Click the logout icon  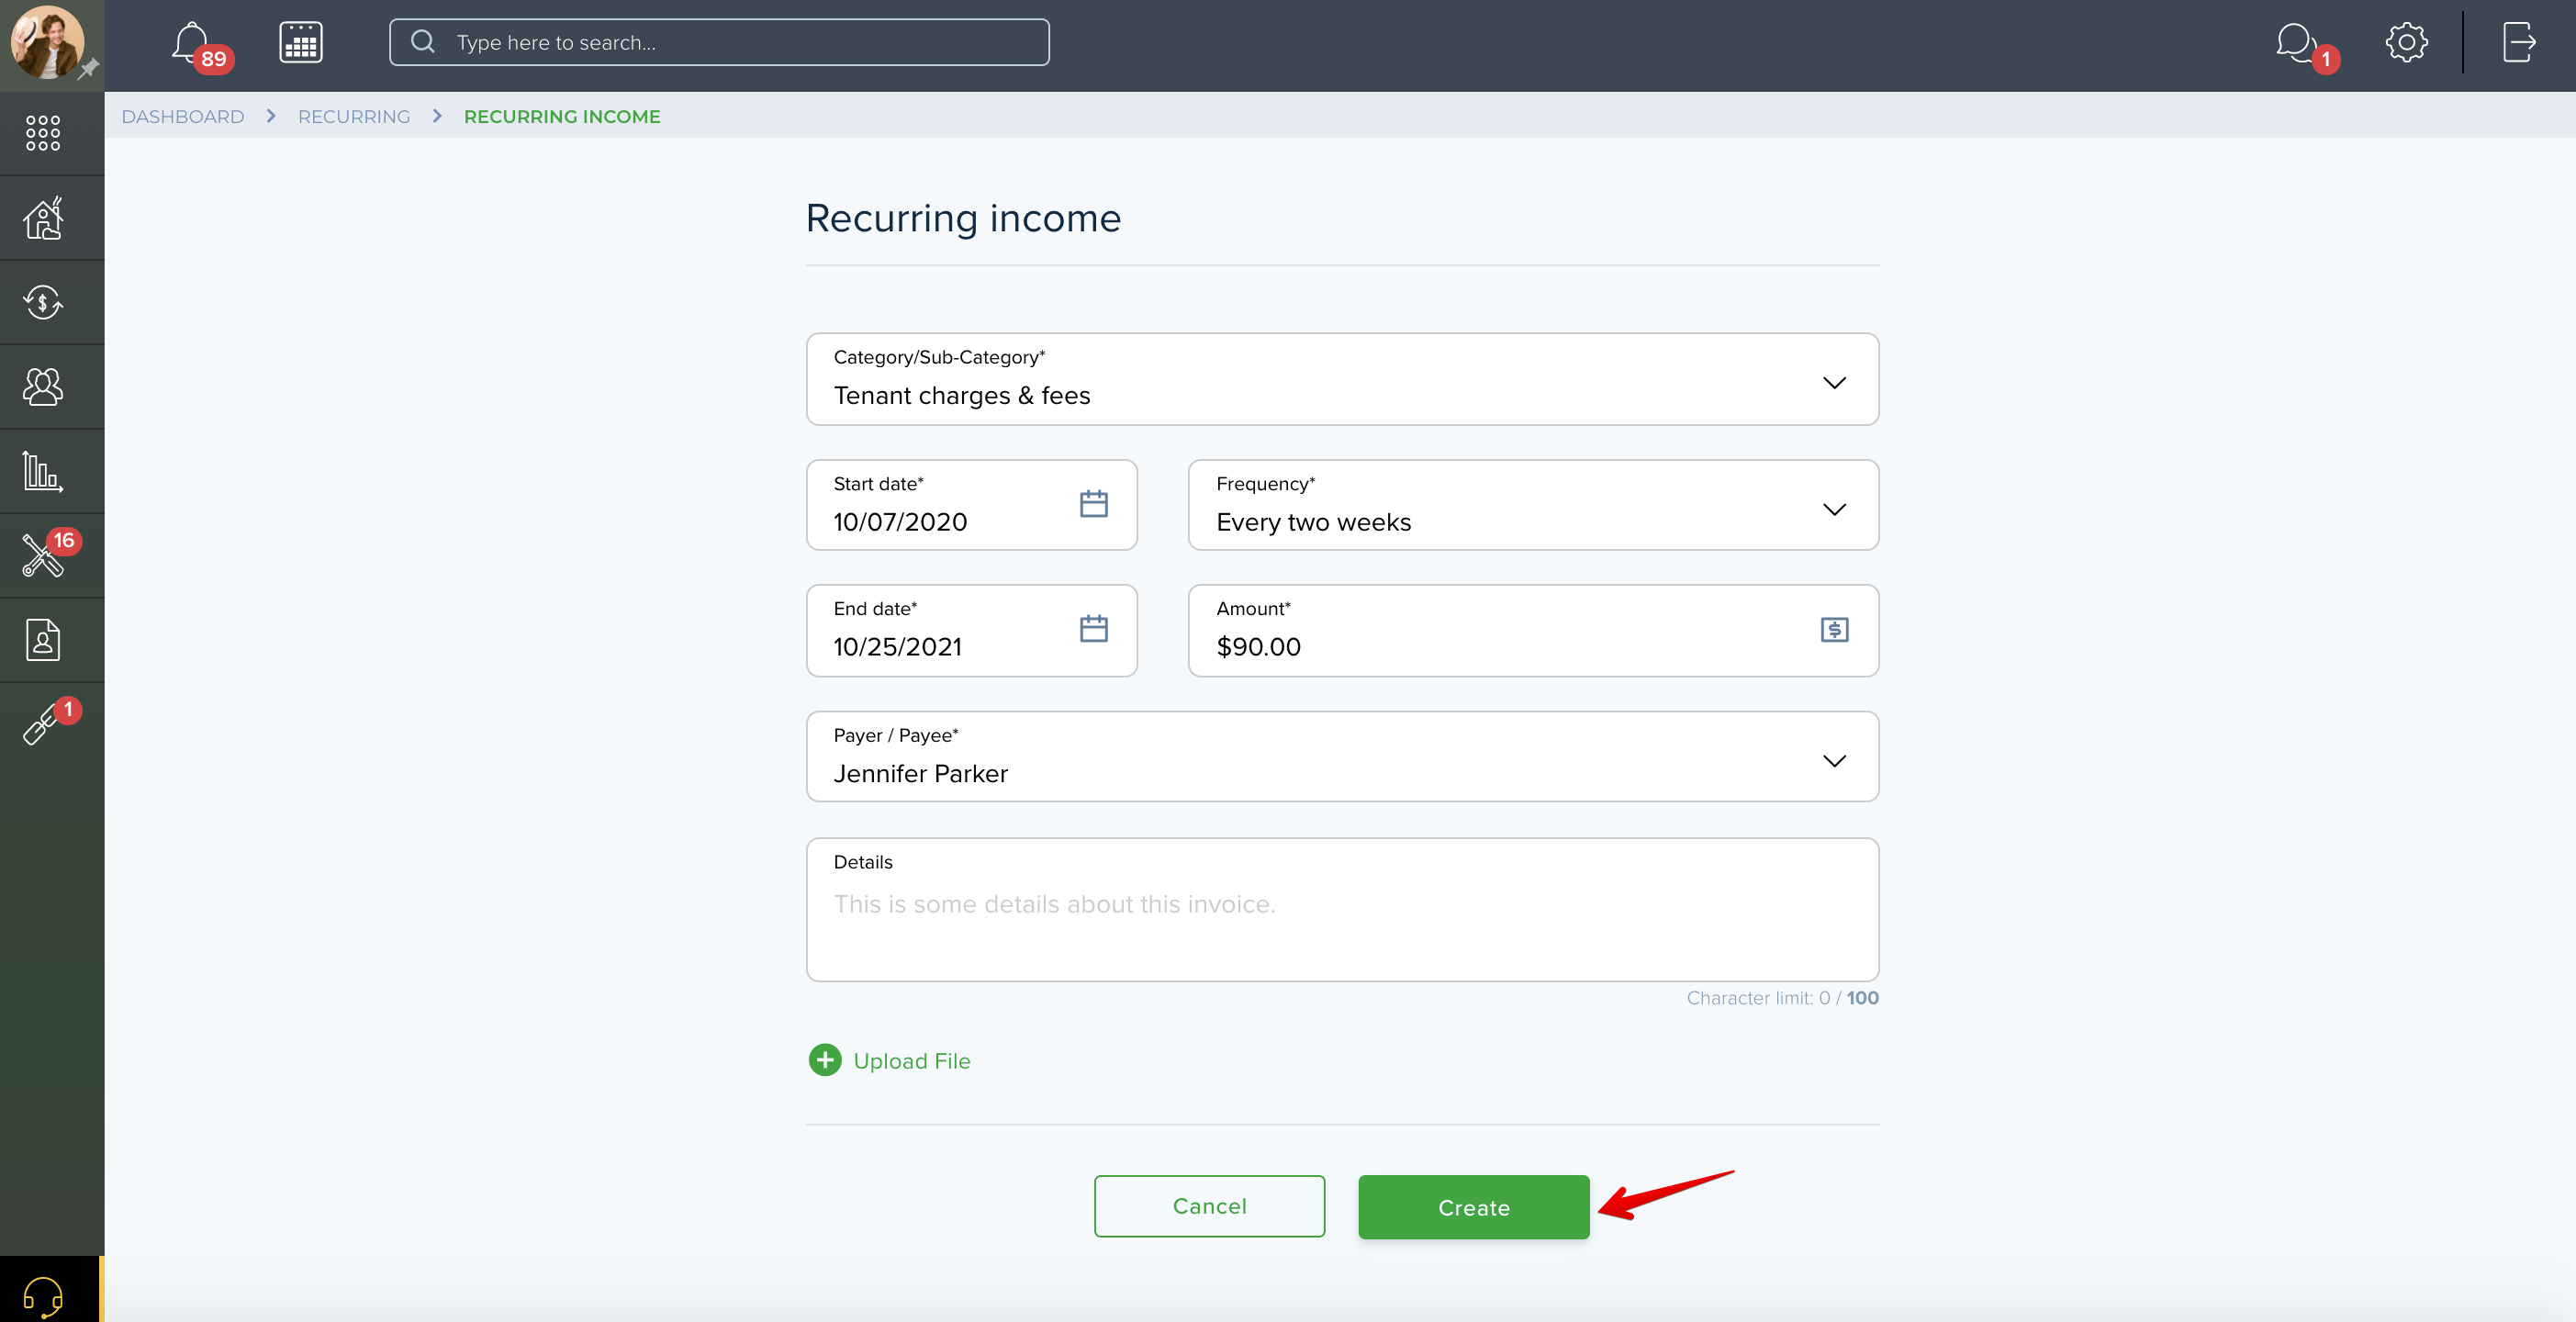(x=2519, y=42)
